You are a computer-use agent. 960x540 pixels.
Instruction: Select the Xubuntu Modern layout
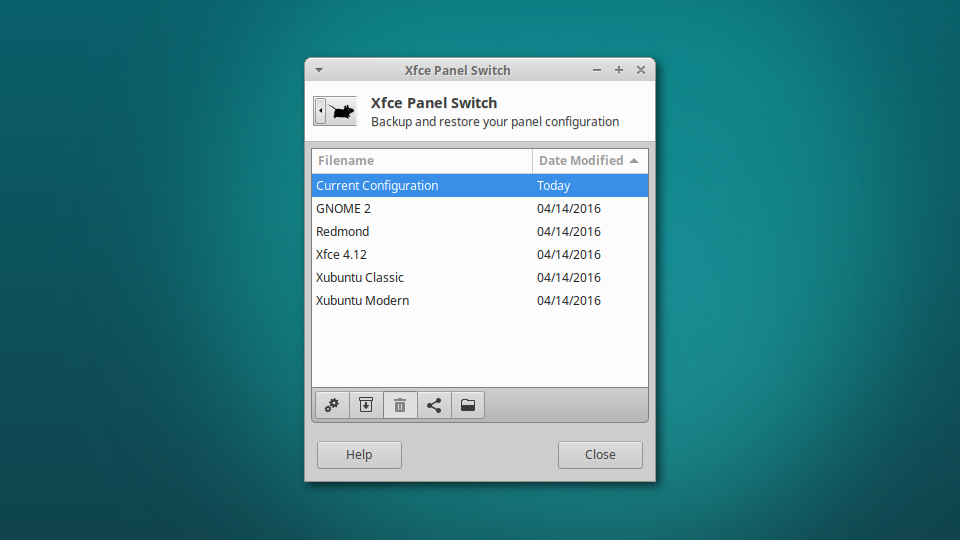480,301
